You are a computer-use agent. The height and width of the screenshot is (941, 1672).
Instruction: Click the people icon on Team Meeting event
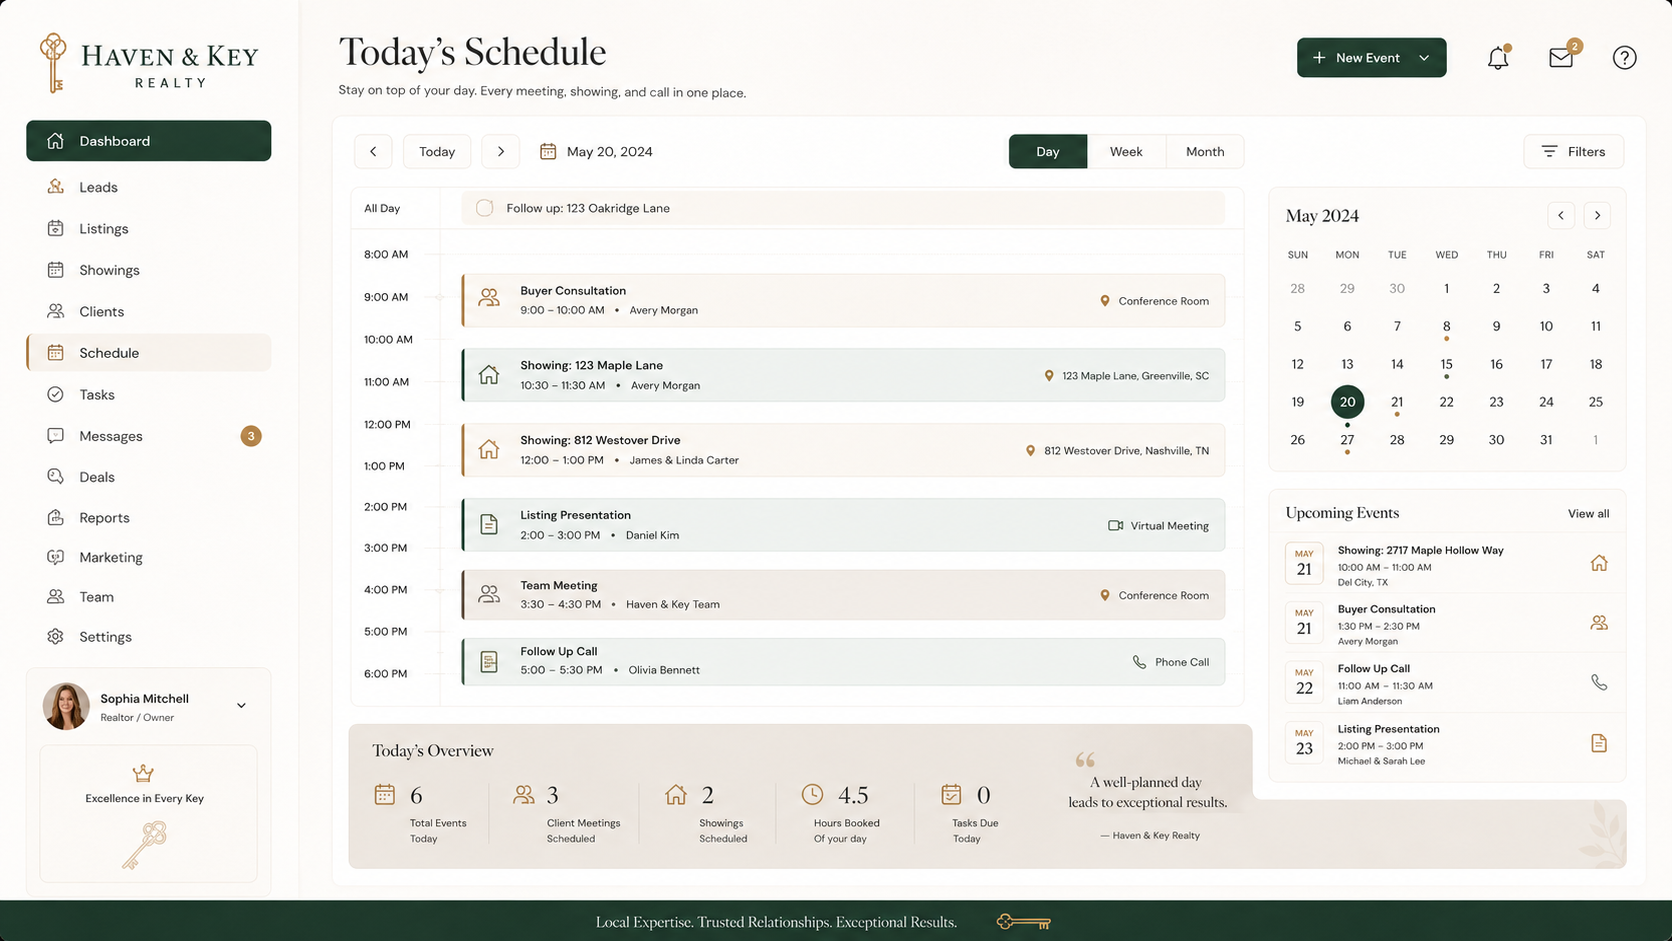(489, 594)
